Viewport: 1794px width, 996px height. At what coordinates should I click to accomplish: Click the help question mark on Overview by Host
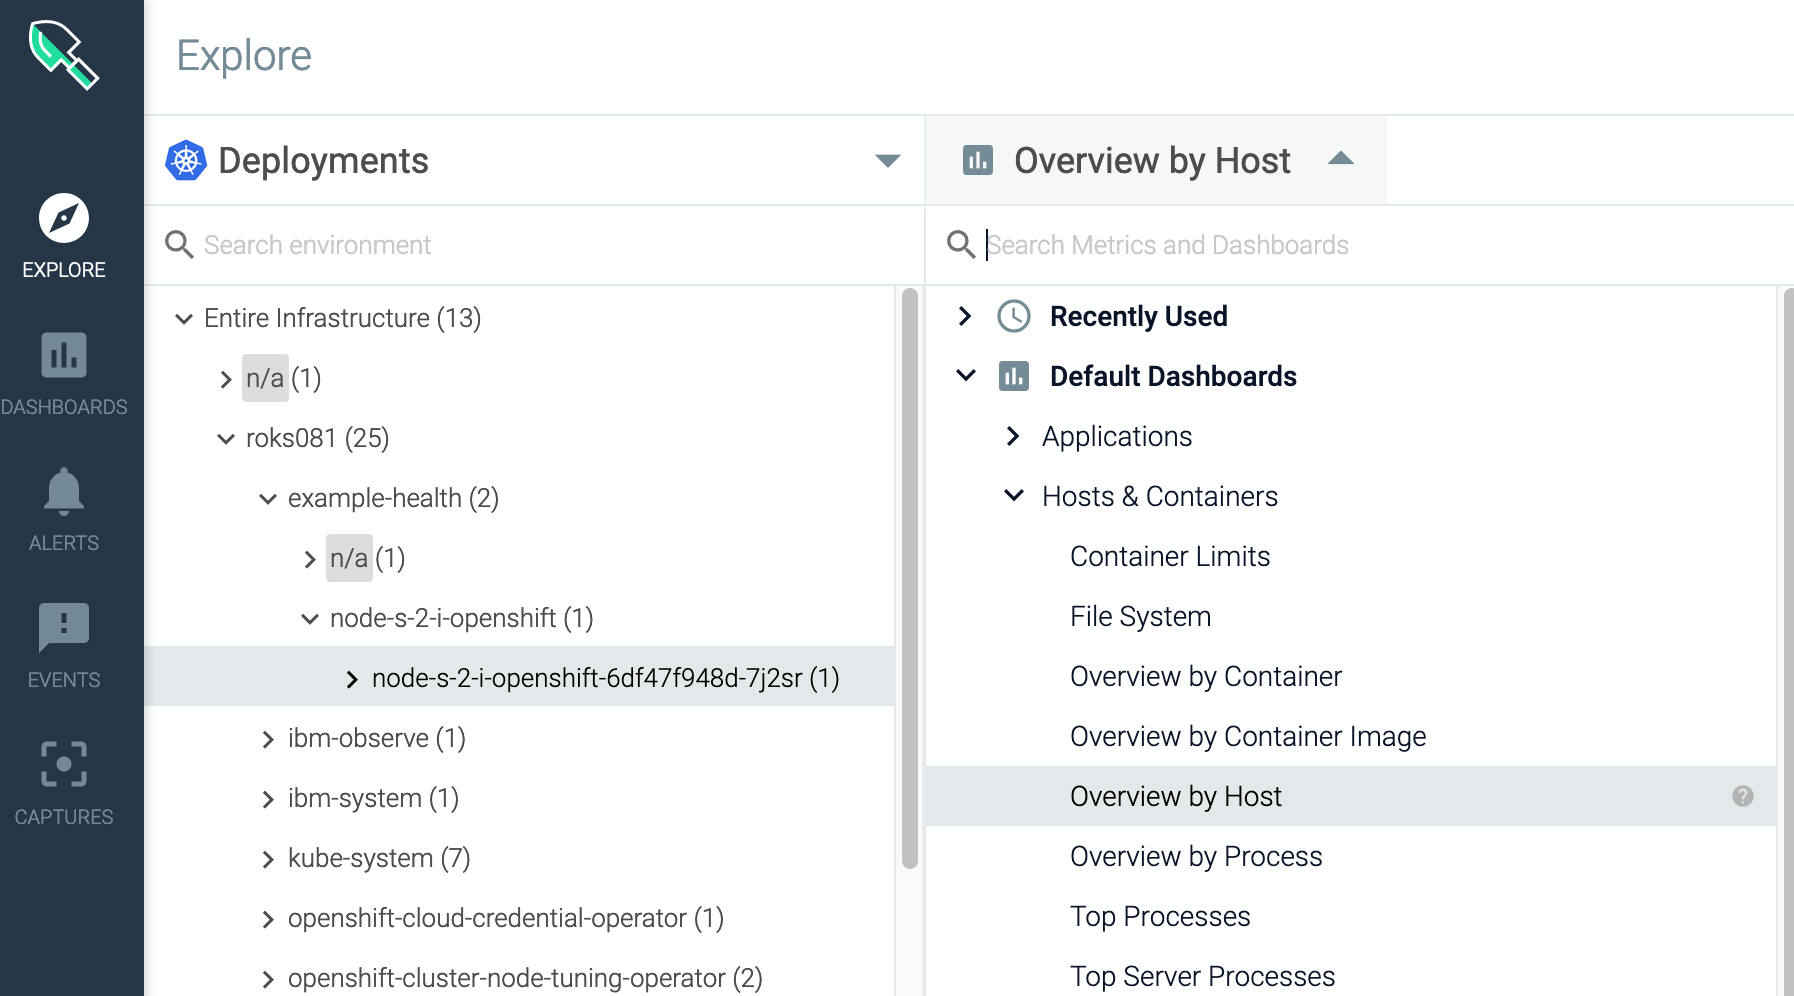click(x=1743, y=796)
